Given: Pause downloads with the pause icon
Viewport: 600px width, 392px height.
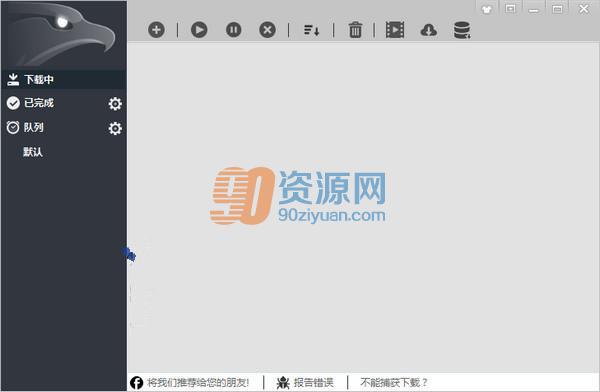Looking at the screenshot, I should pyautogui.click(x=233, y=30).
